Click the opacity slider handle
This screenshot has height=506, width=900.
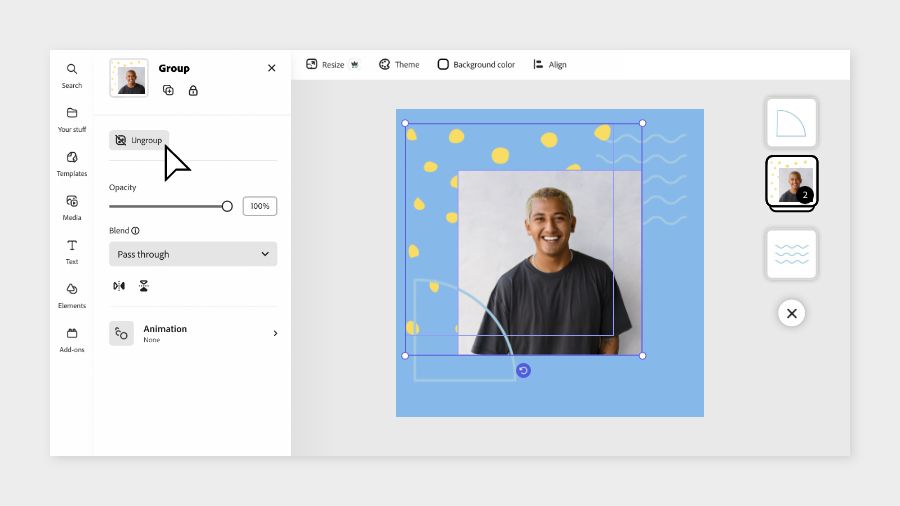point(227,206)
